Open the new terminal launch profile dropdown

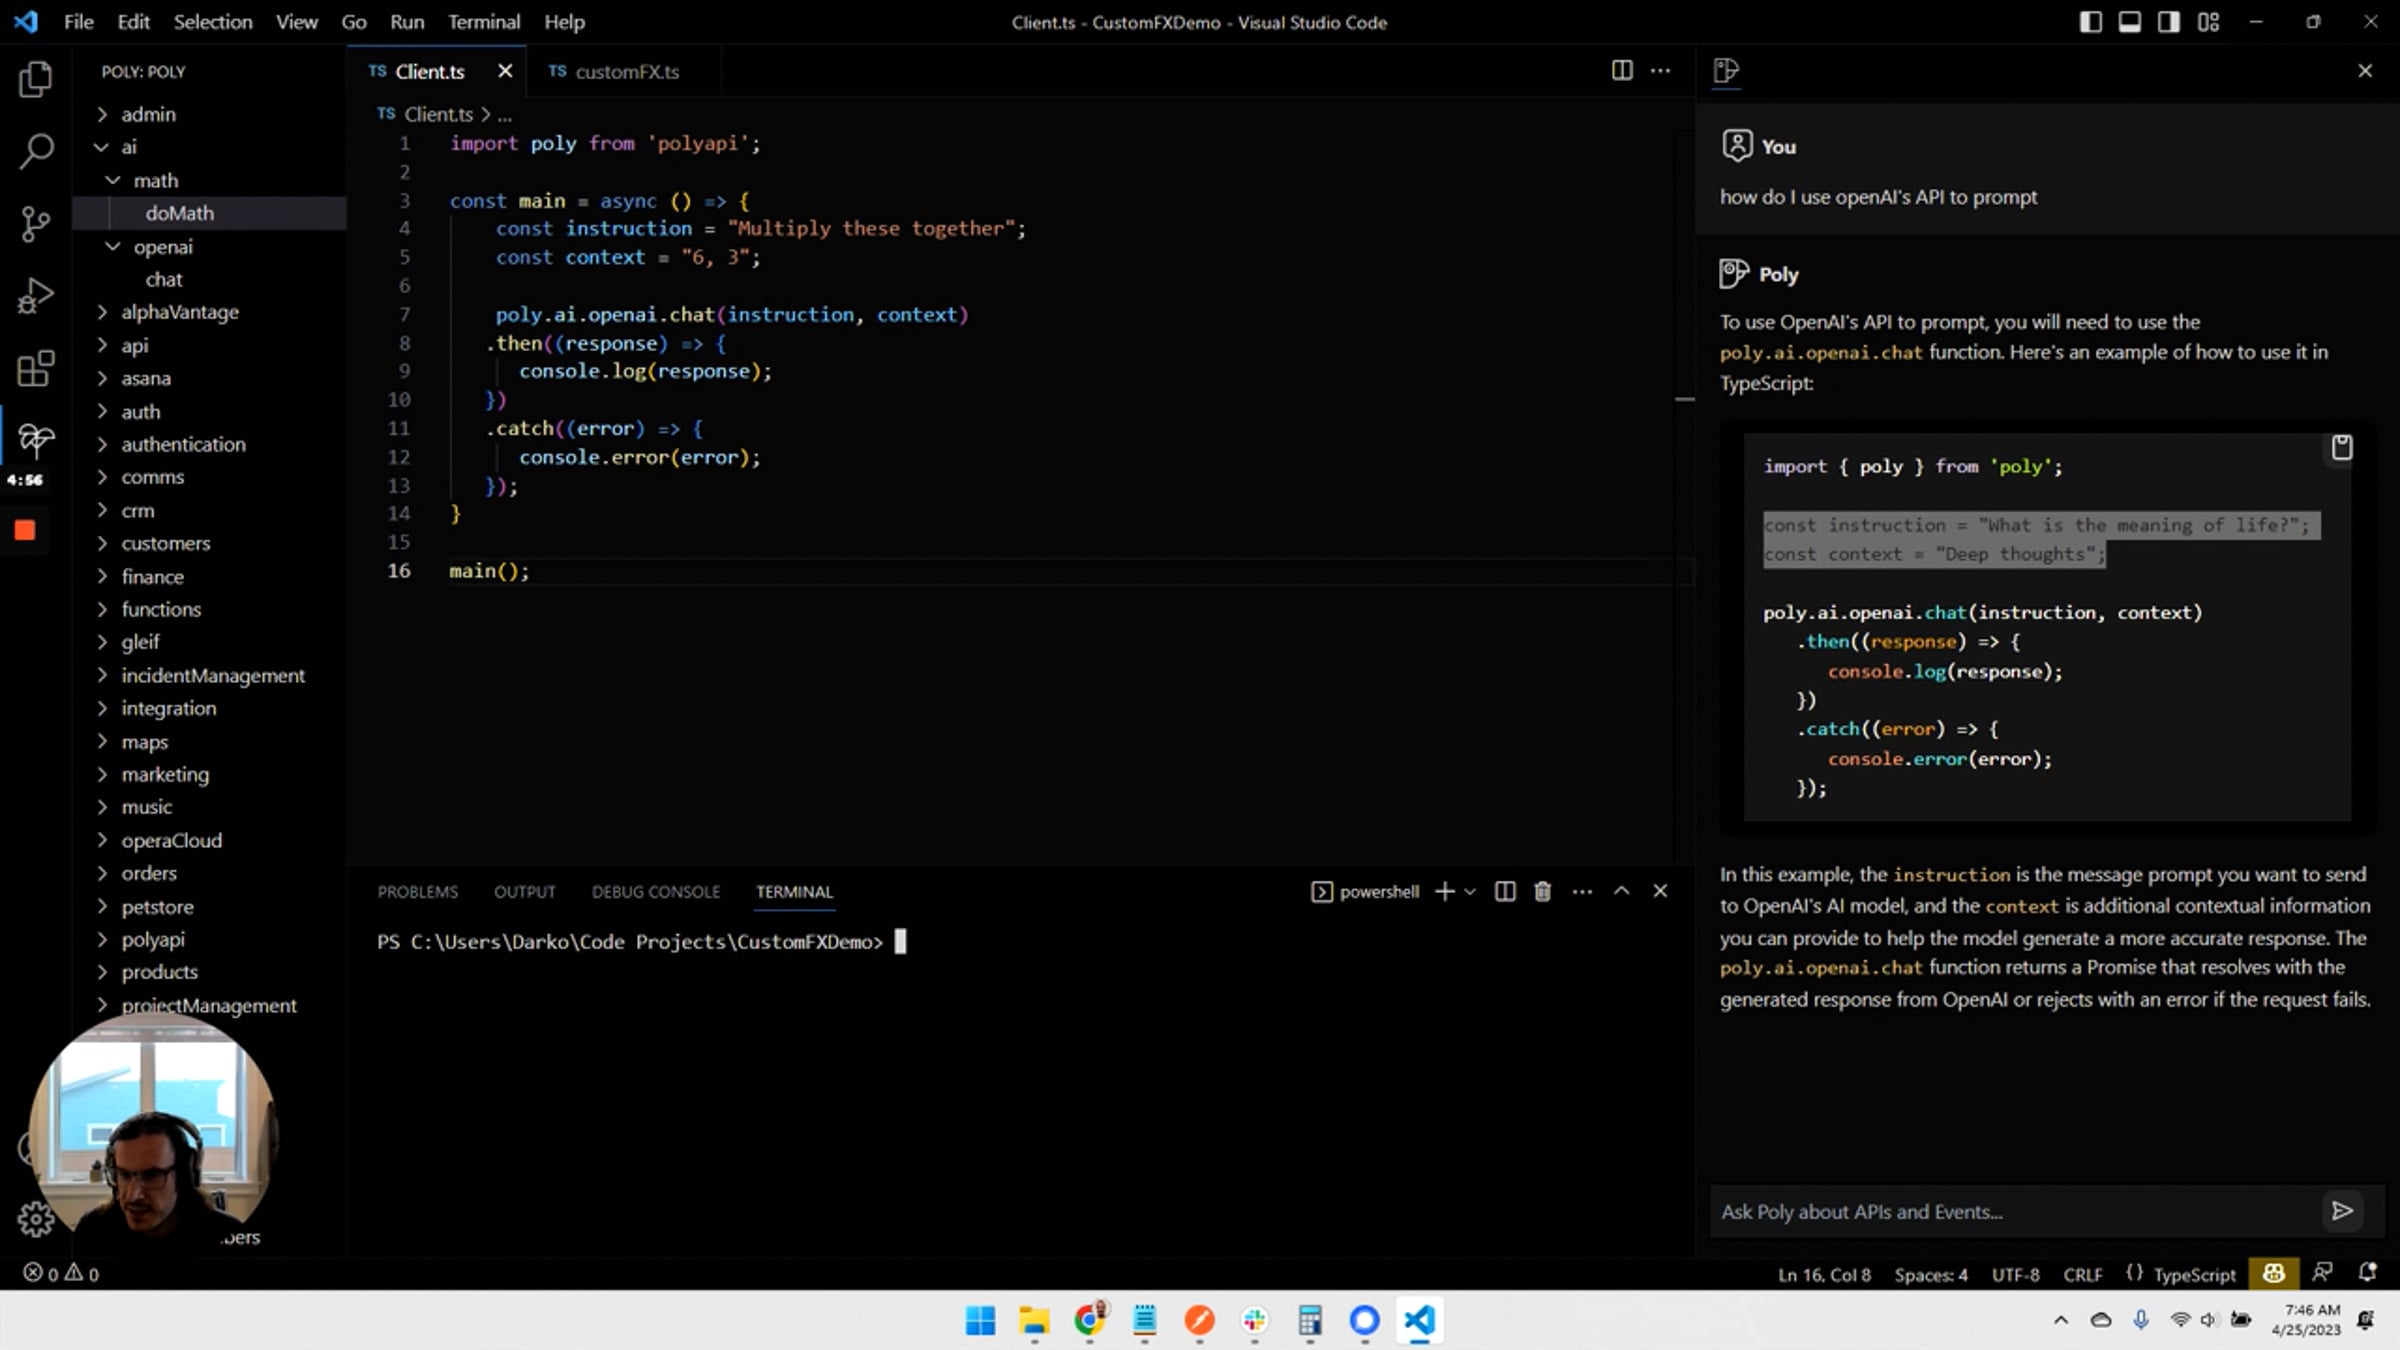[x=1469, y=891]
